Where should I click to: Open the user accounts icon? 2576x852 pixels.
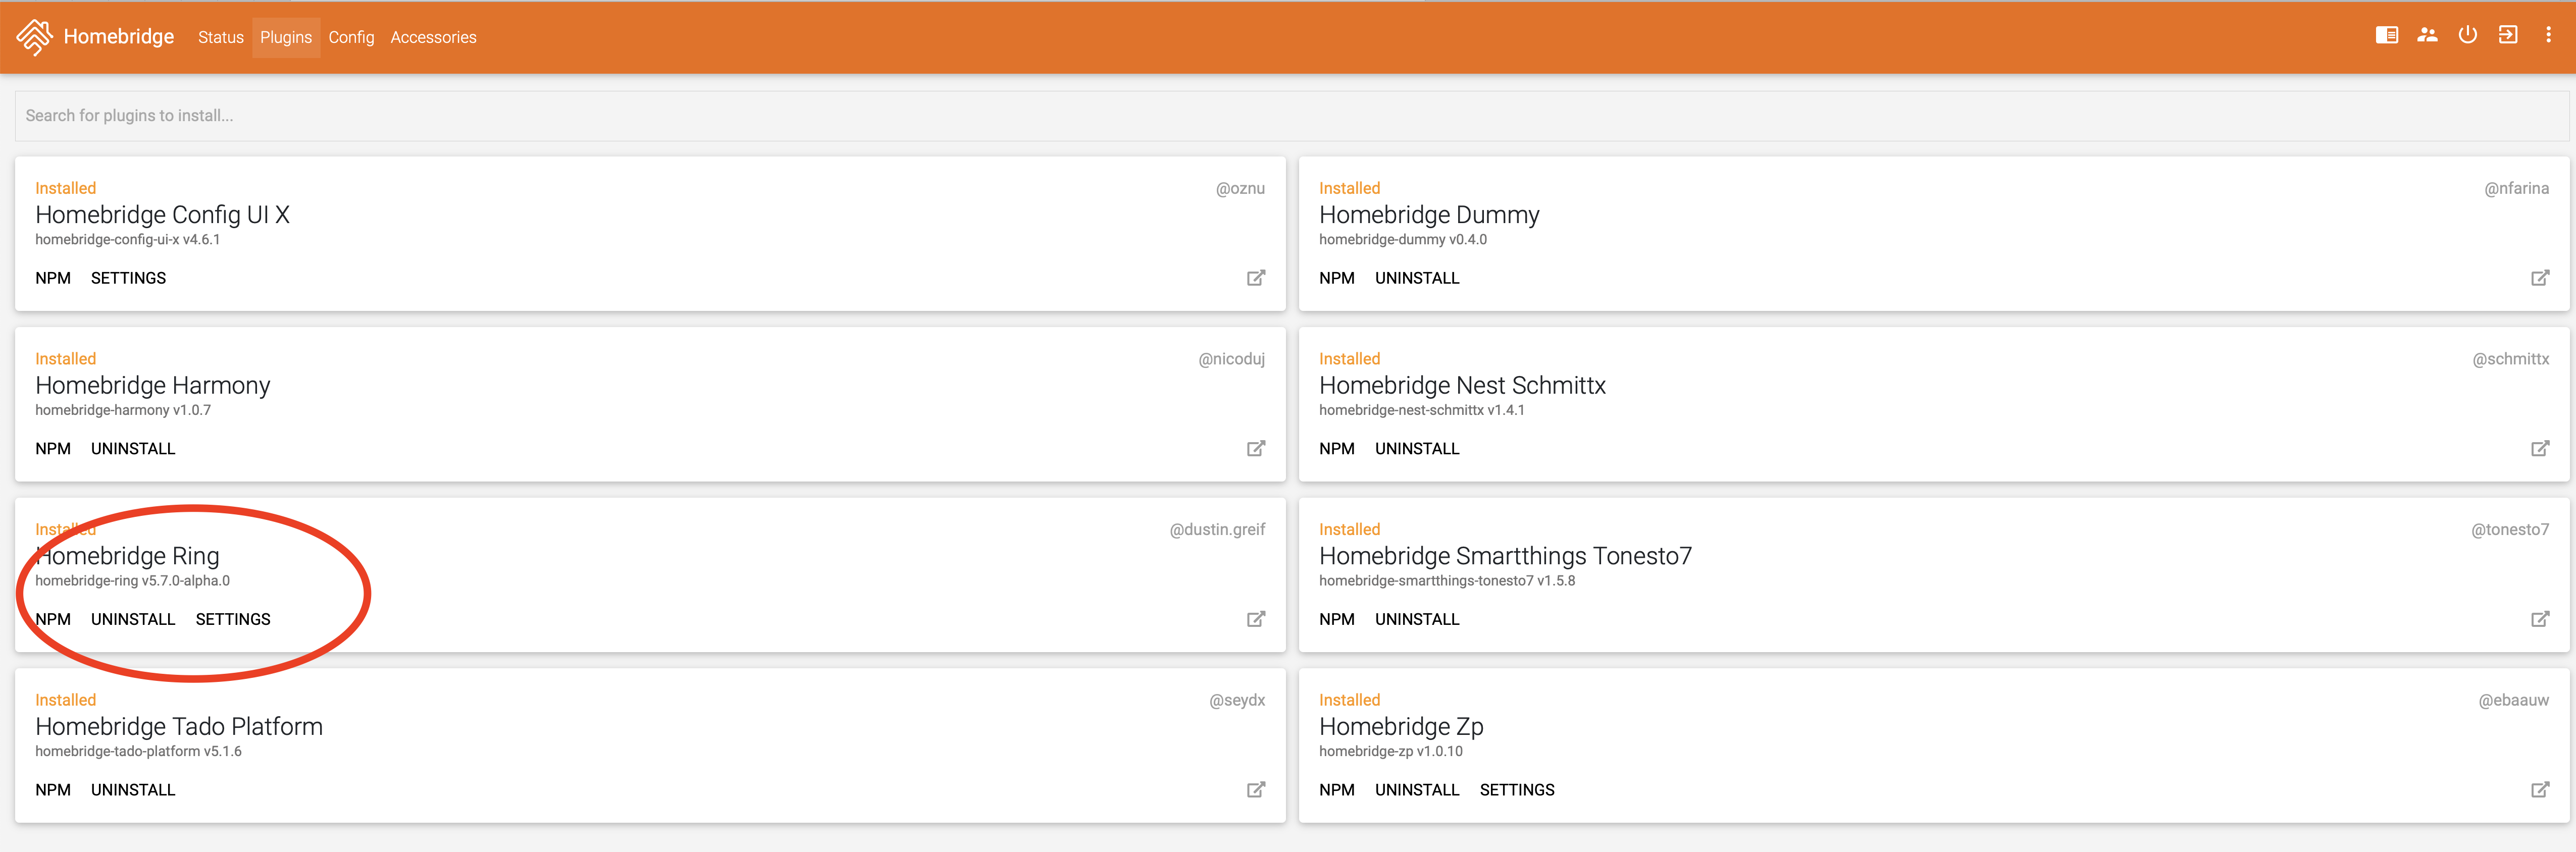coord(2427,35)
